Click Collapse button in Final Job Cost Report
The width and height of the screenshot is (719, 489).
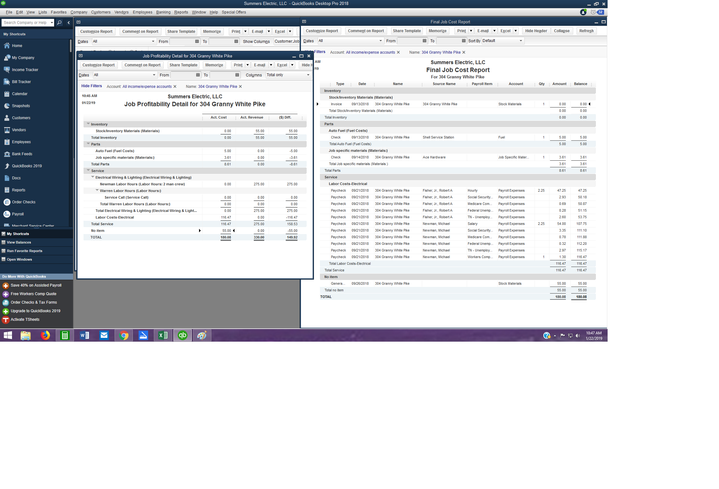[x=562, y=31]
